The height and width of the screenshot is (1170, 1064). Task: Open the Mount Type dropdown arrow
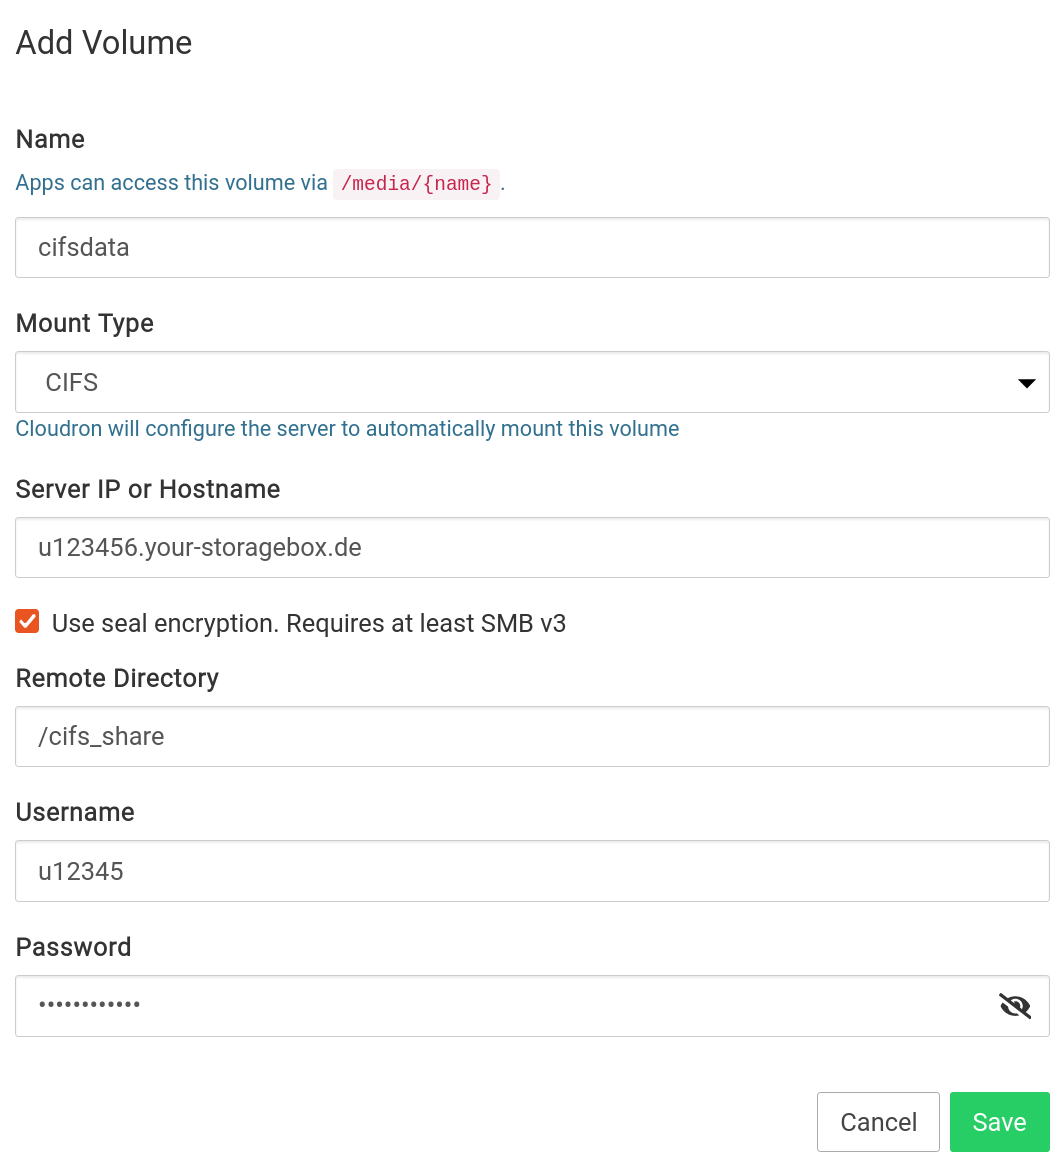tap(1026, 383)
